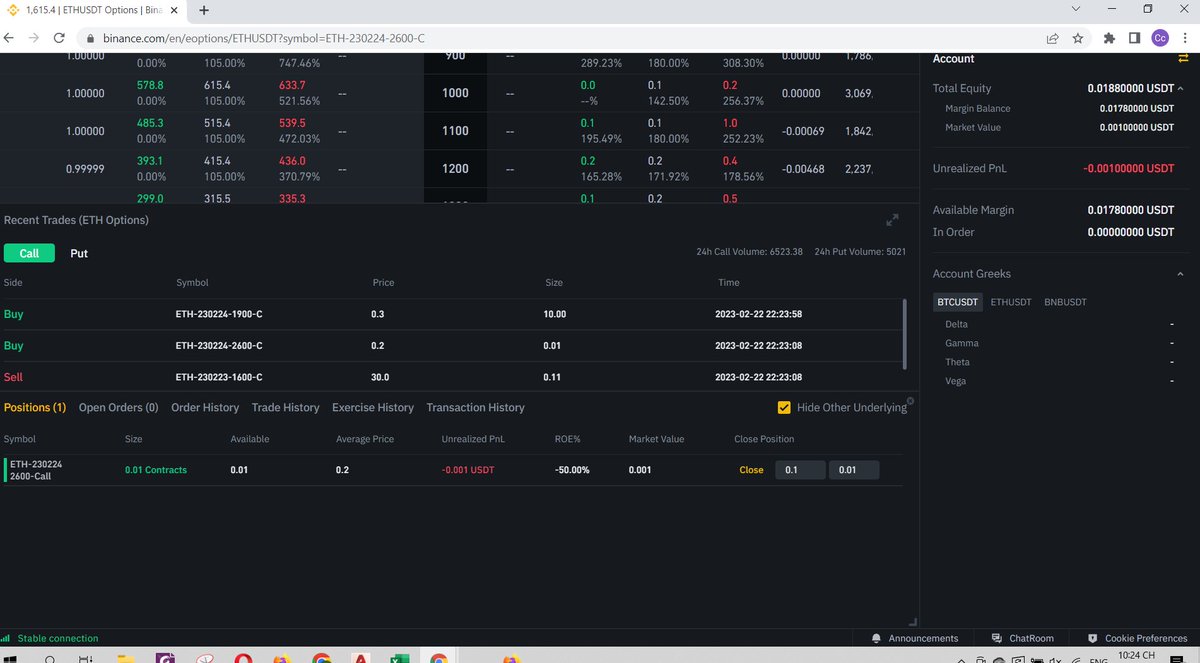Click the Total Equity 0.01880000 USDT value
The image size is (1200, 663).
click(x=1130, y=89)
